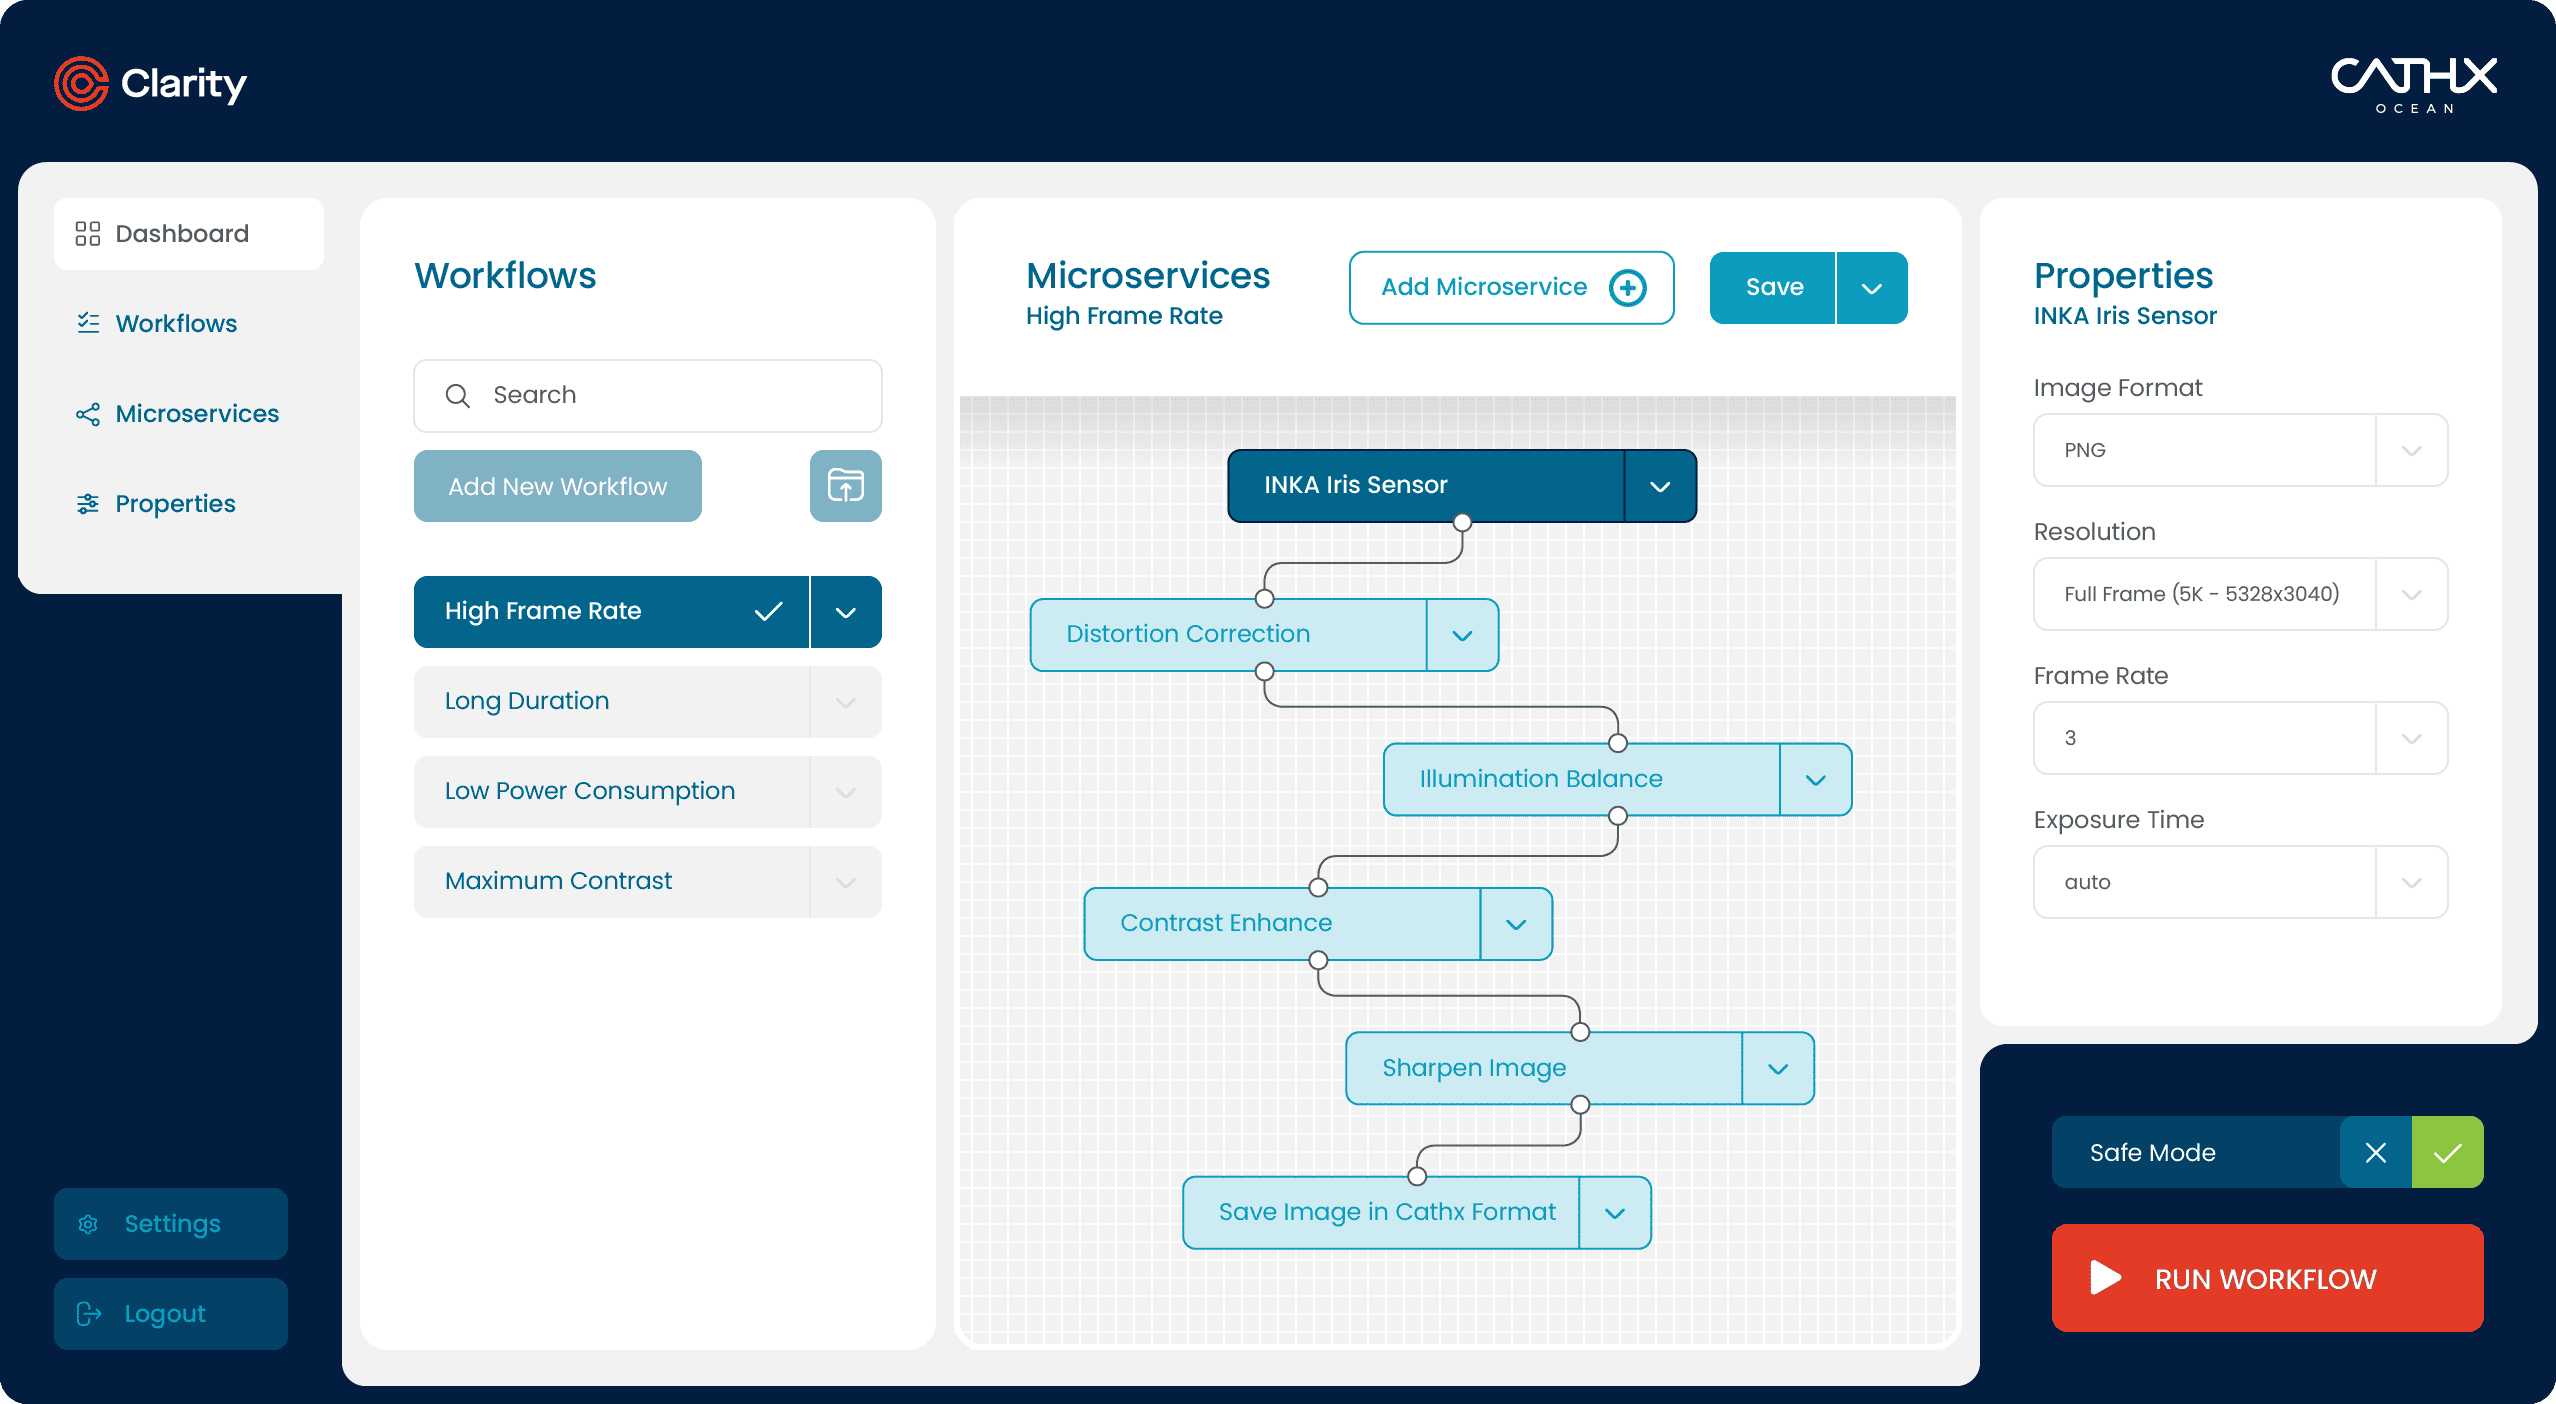This screenshot has height=1404, width=2556.
Task: Toggle High Frame Rate workflow active state
Action: coord(769,612)
